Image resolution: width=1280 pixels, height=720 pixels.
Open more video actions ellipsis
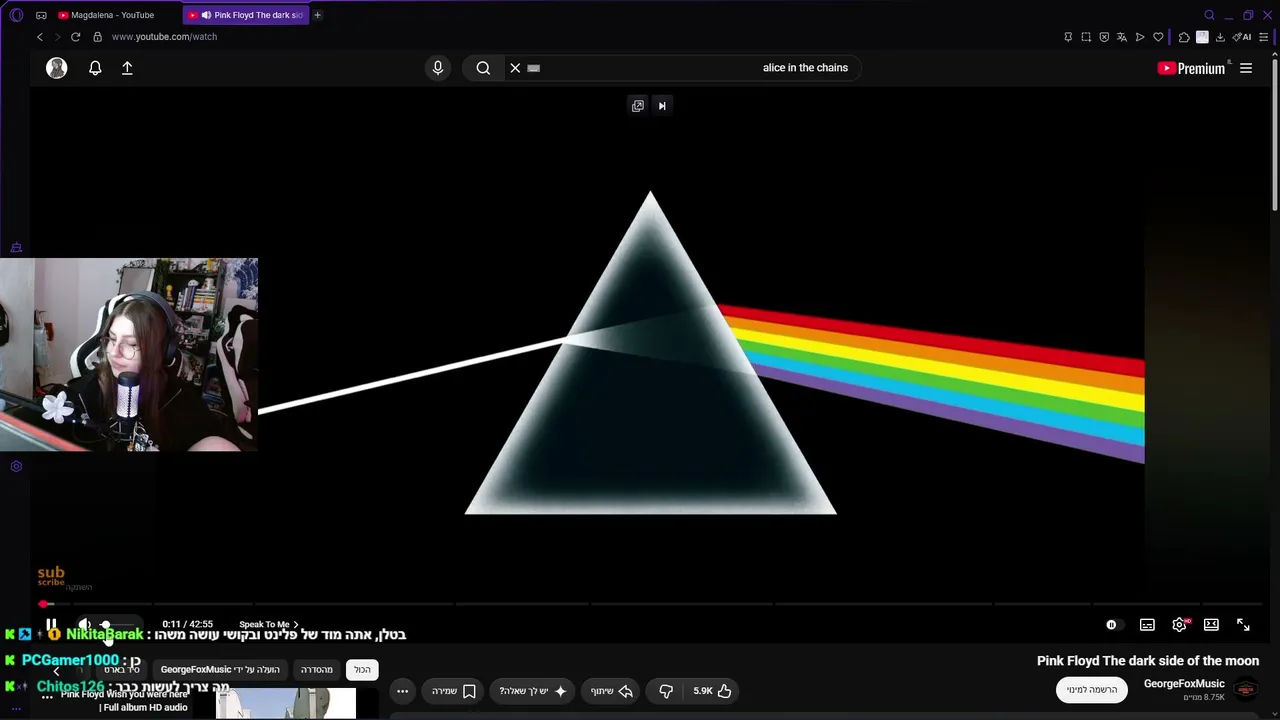pos(402,691)
